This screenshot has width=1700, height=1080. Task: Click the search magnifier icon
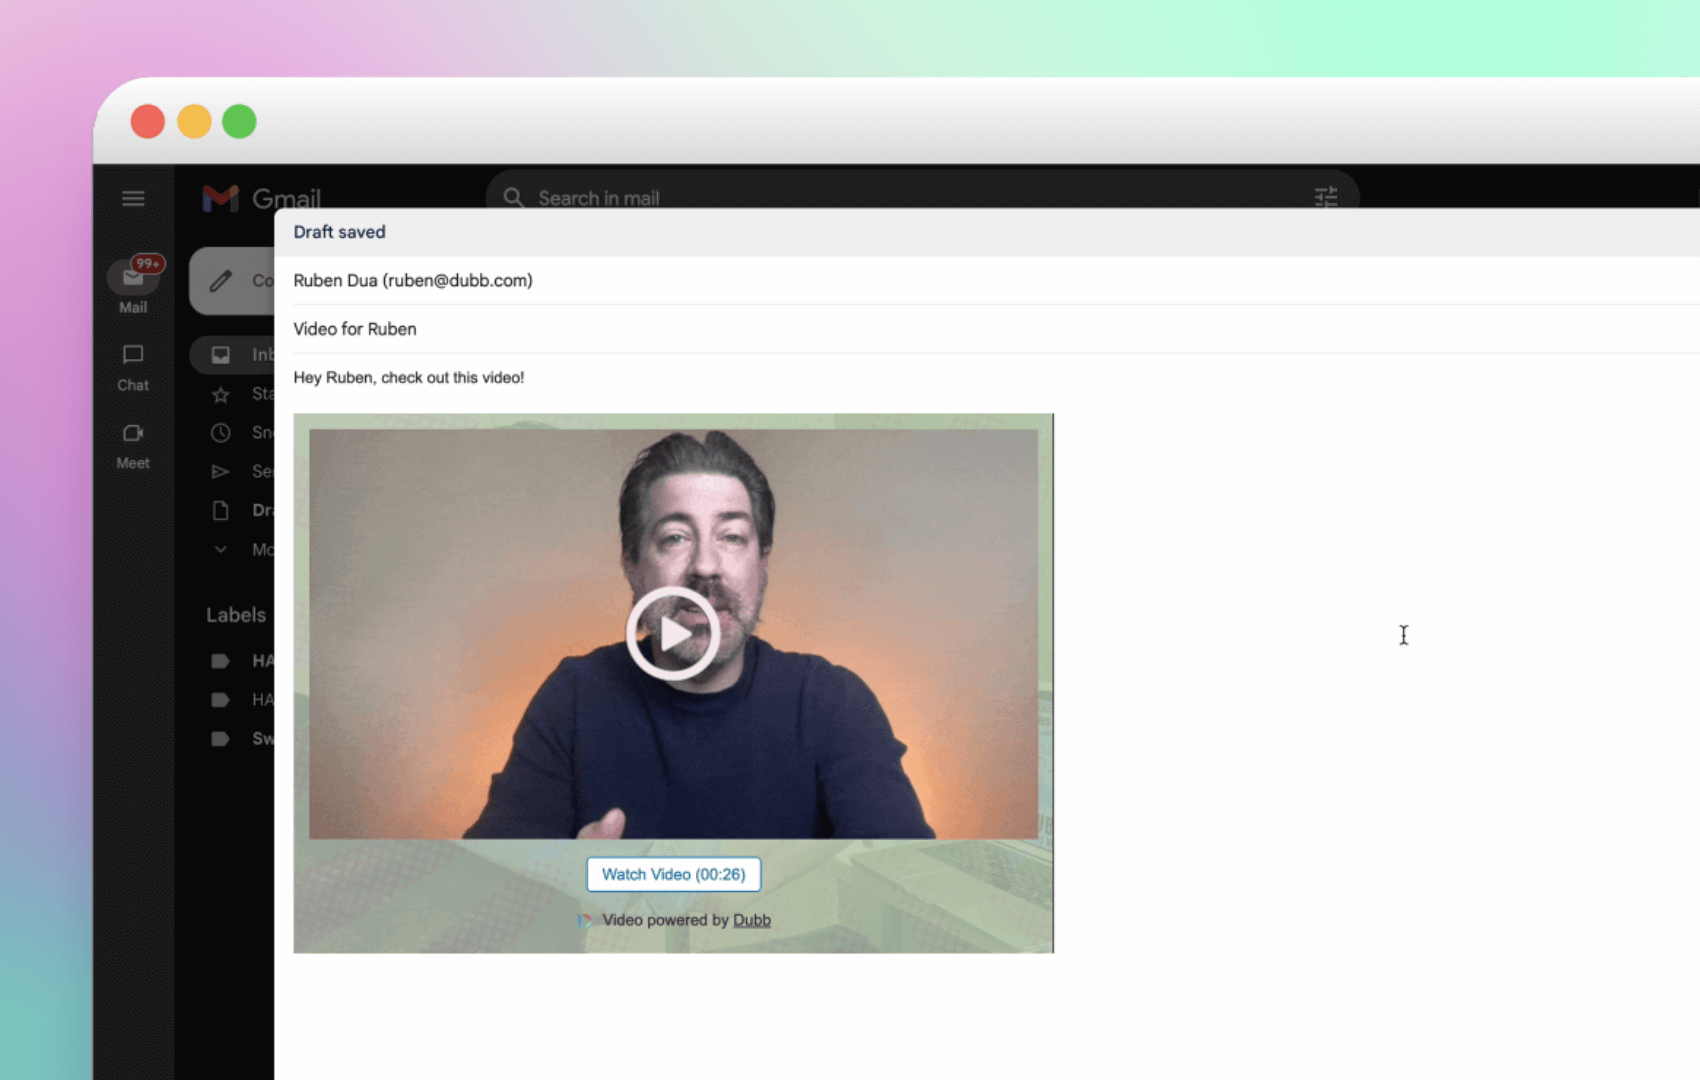(513, 198)
